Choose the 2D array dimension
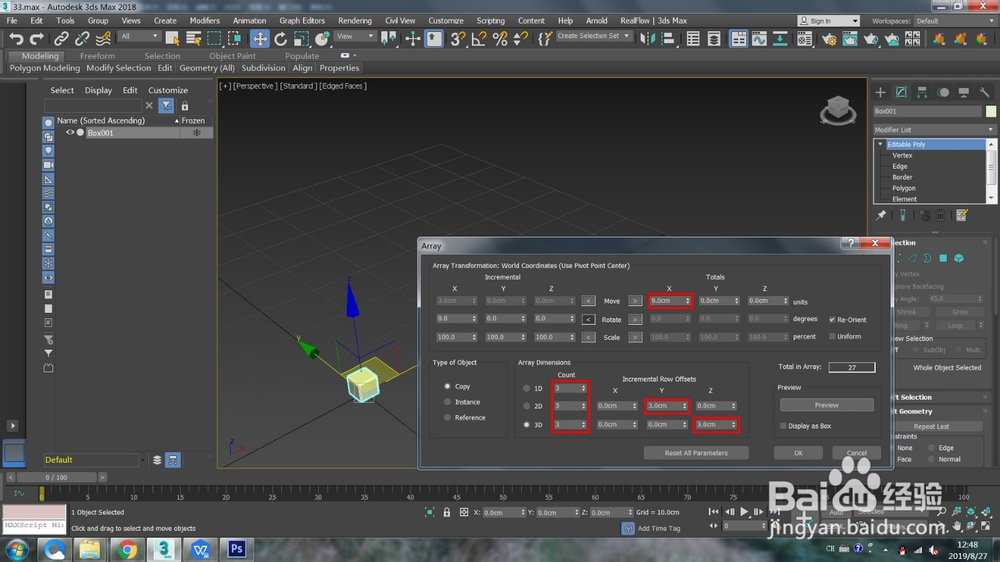The height and width of the screenshot is (562, 1000). point(526,406)
